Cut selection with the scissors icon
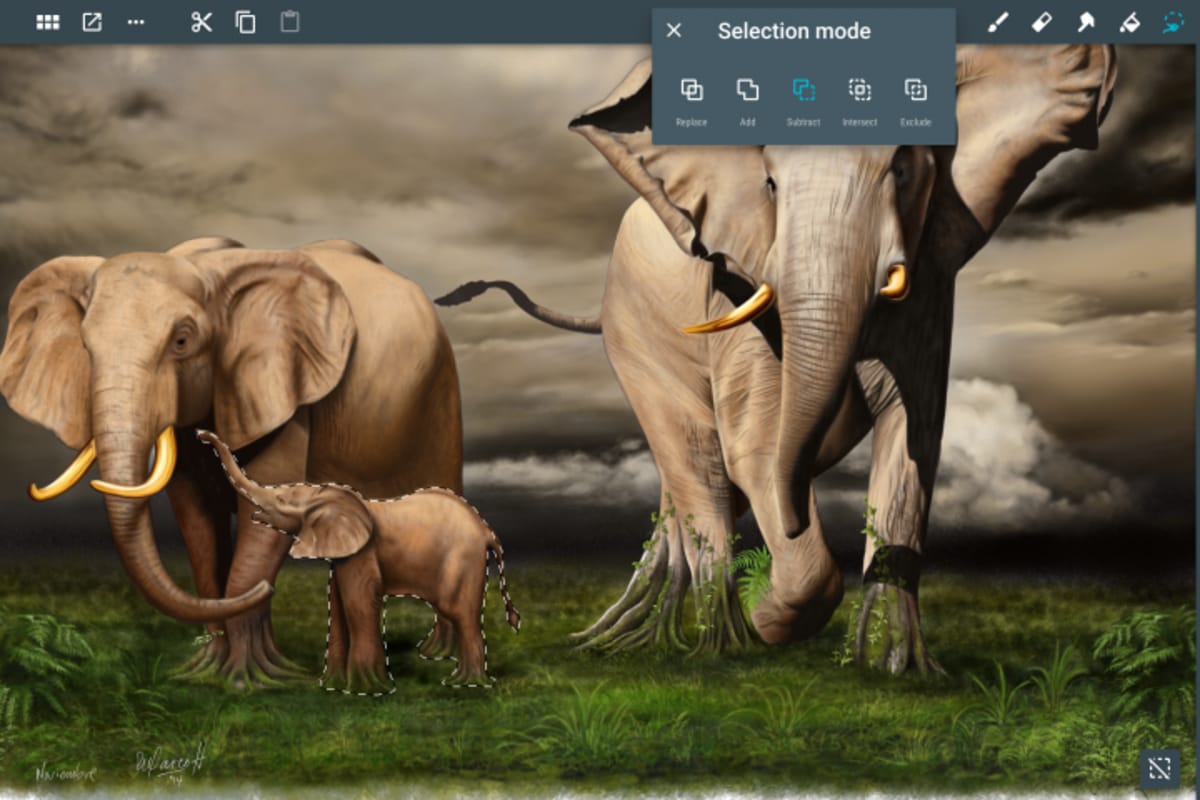 [x=202, y=22]
